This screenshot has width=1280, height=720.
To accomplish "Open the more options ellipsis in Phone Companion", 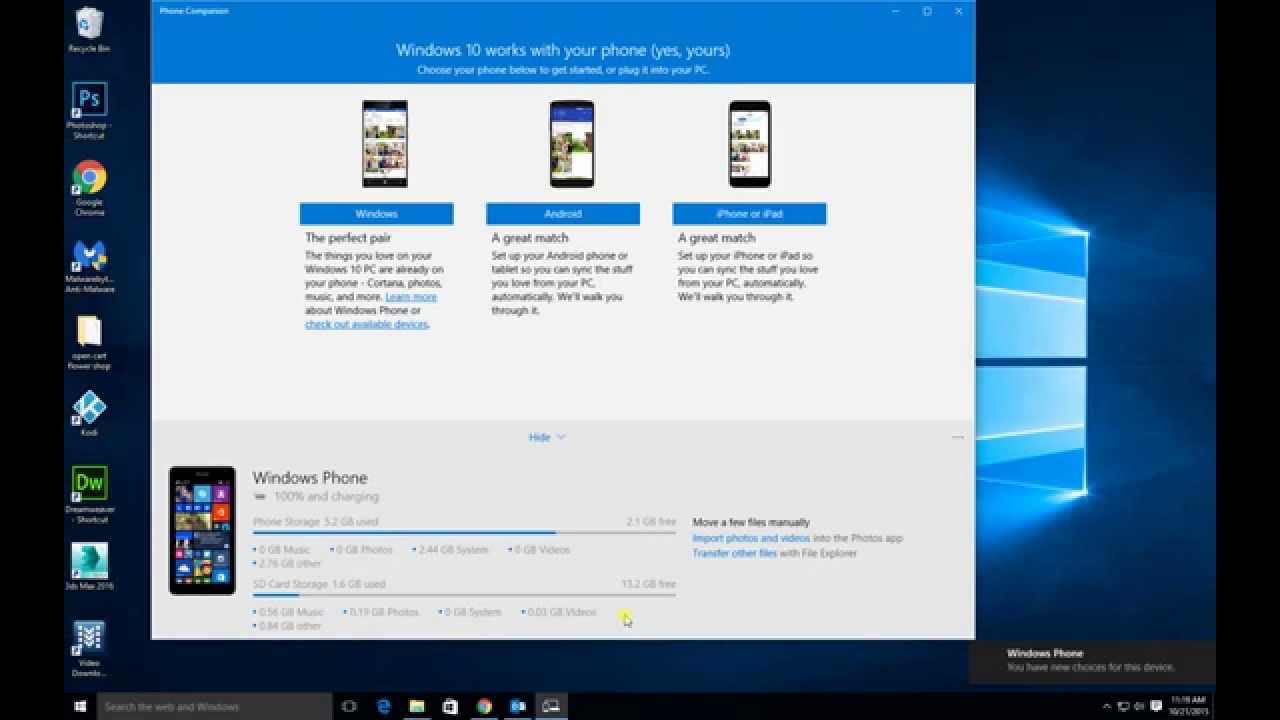I will pyautogui.click(x=958, y=438).
